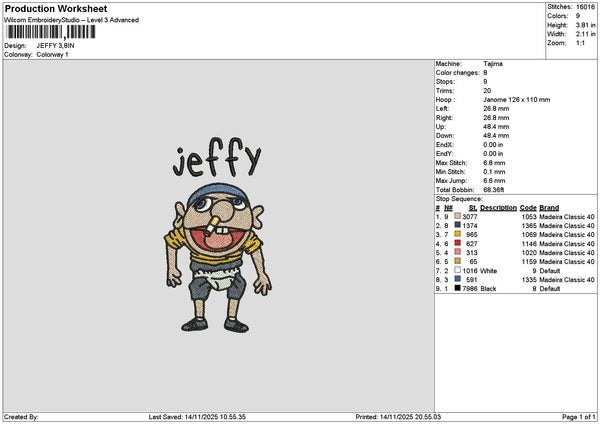Click the 'Code' column header
This screenshot has height=424, width=600.
[x=528, y=208]
